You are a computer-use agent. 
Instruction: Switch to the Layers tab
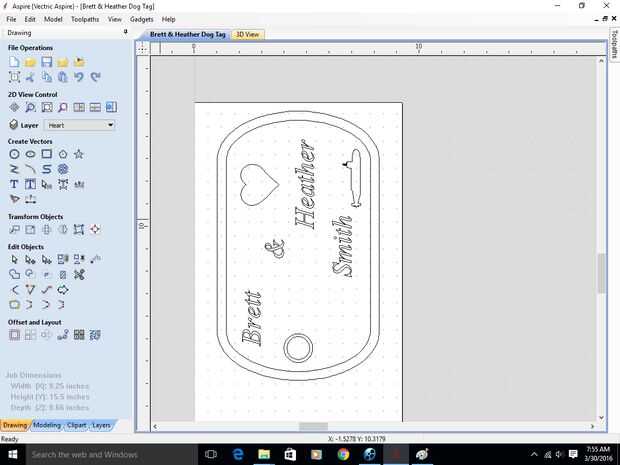(101, 425)
